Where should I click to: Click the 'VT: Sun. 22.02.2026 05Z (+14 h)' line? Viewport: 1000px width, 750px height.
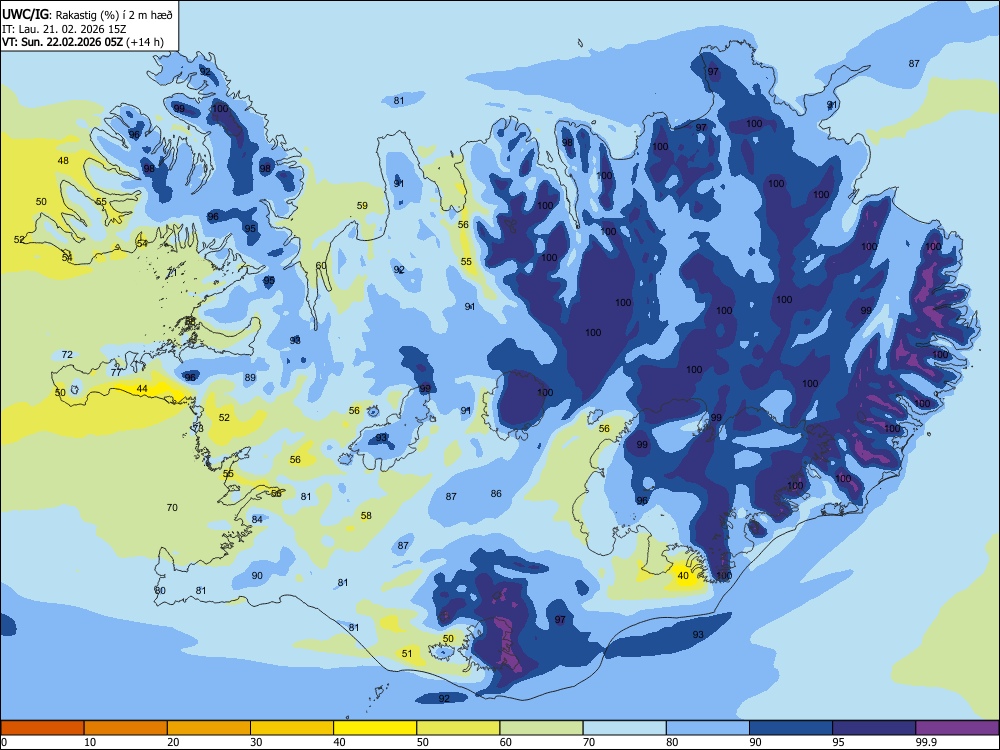coord(83,42)
